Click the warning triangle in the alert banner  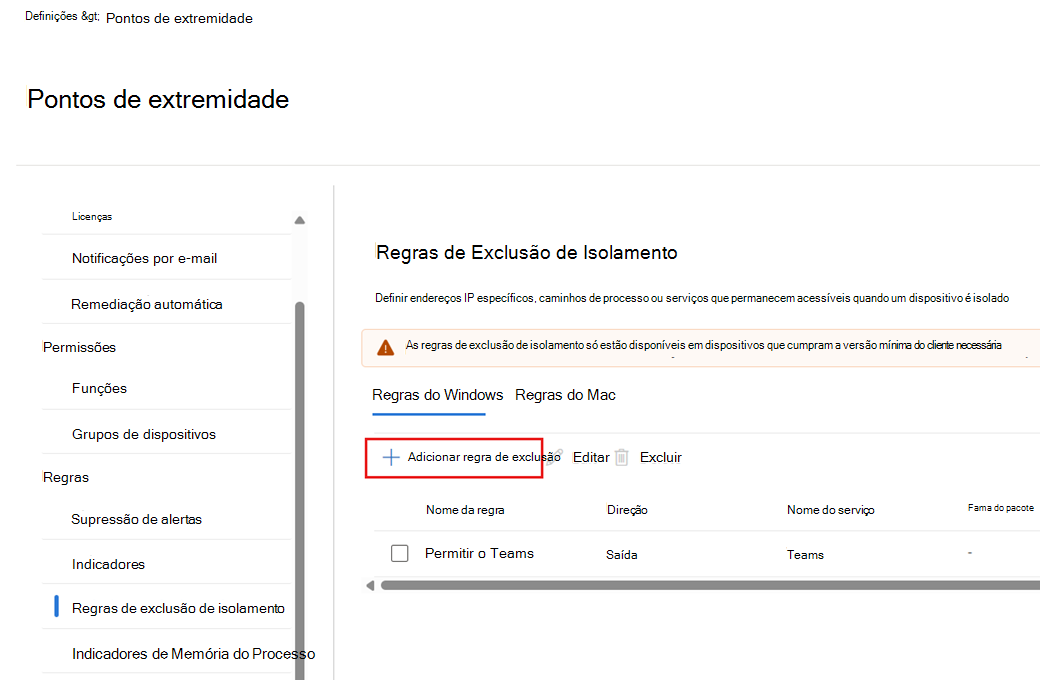point(385,347)
